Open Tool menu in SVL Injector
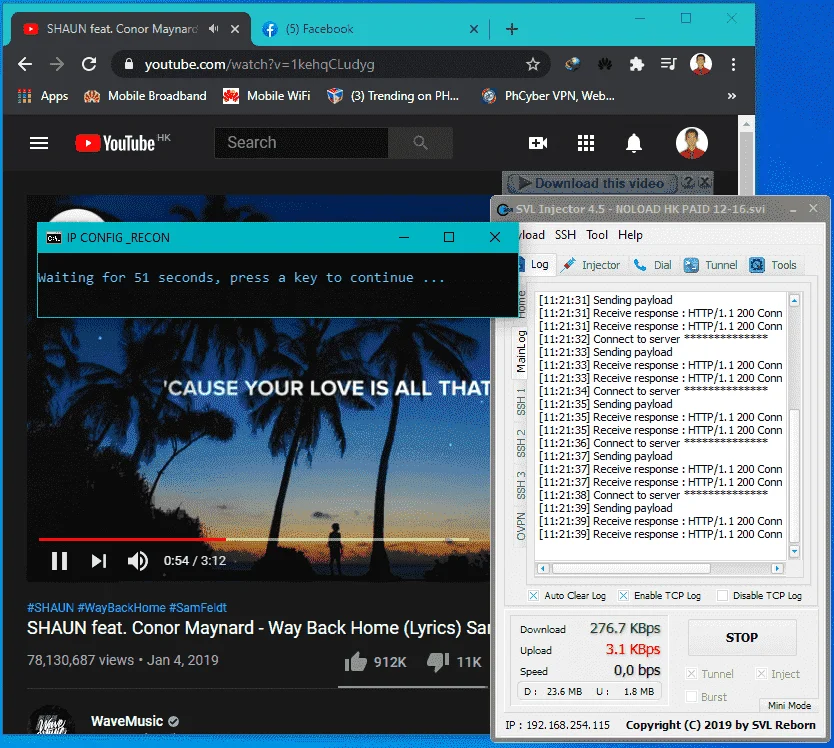 (x=597, y=235)
